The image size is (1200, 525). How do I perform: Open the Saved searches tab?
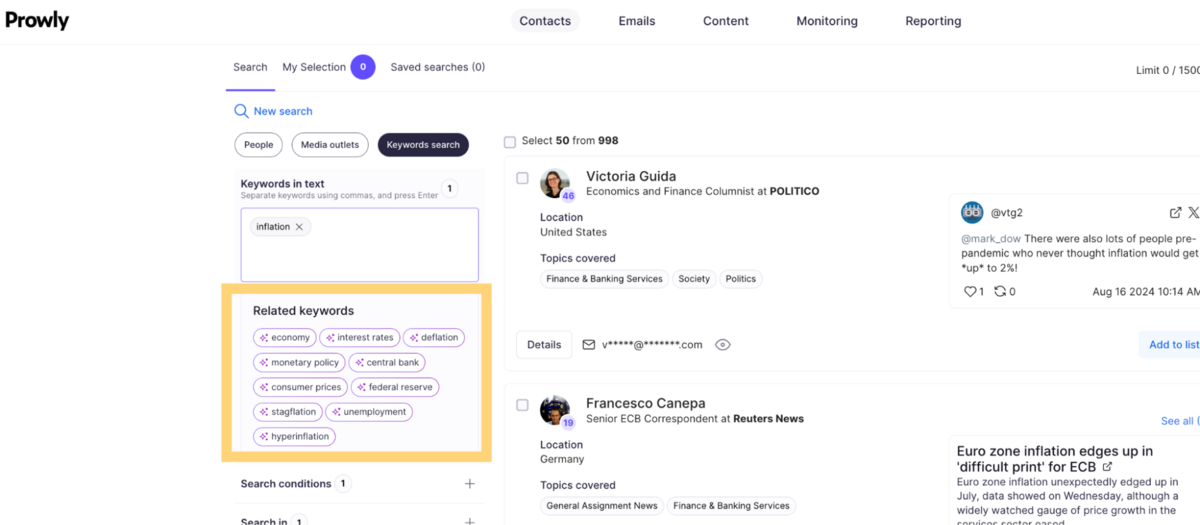tap(437, 67)
